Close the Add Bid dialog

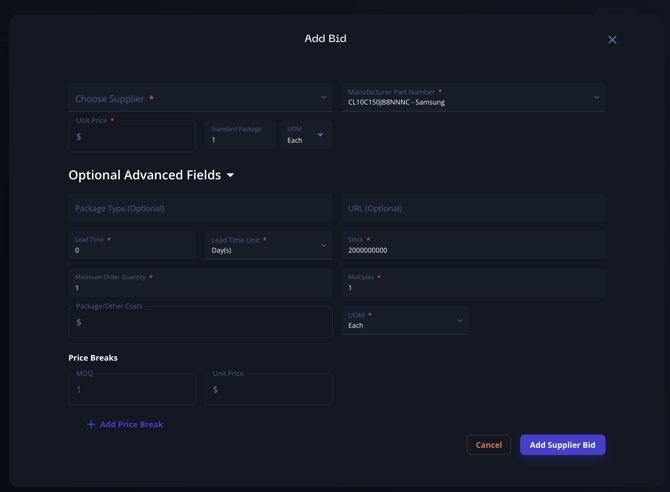tap(612, 40)
